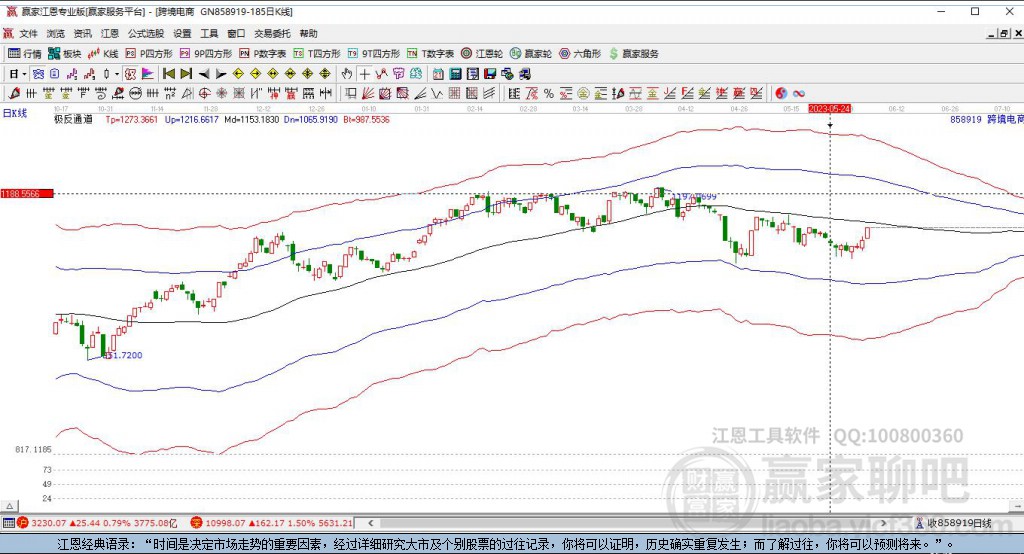
Task: Click the Shanghai index 3230.07 status
Action: tap(97, 523)
